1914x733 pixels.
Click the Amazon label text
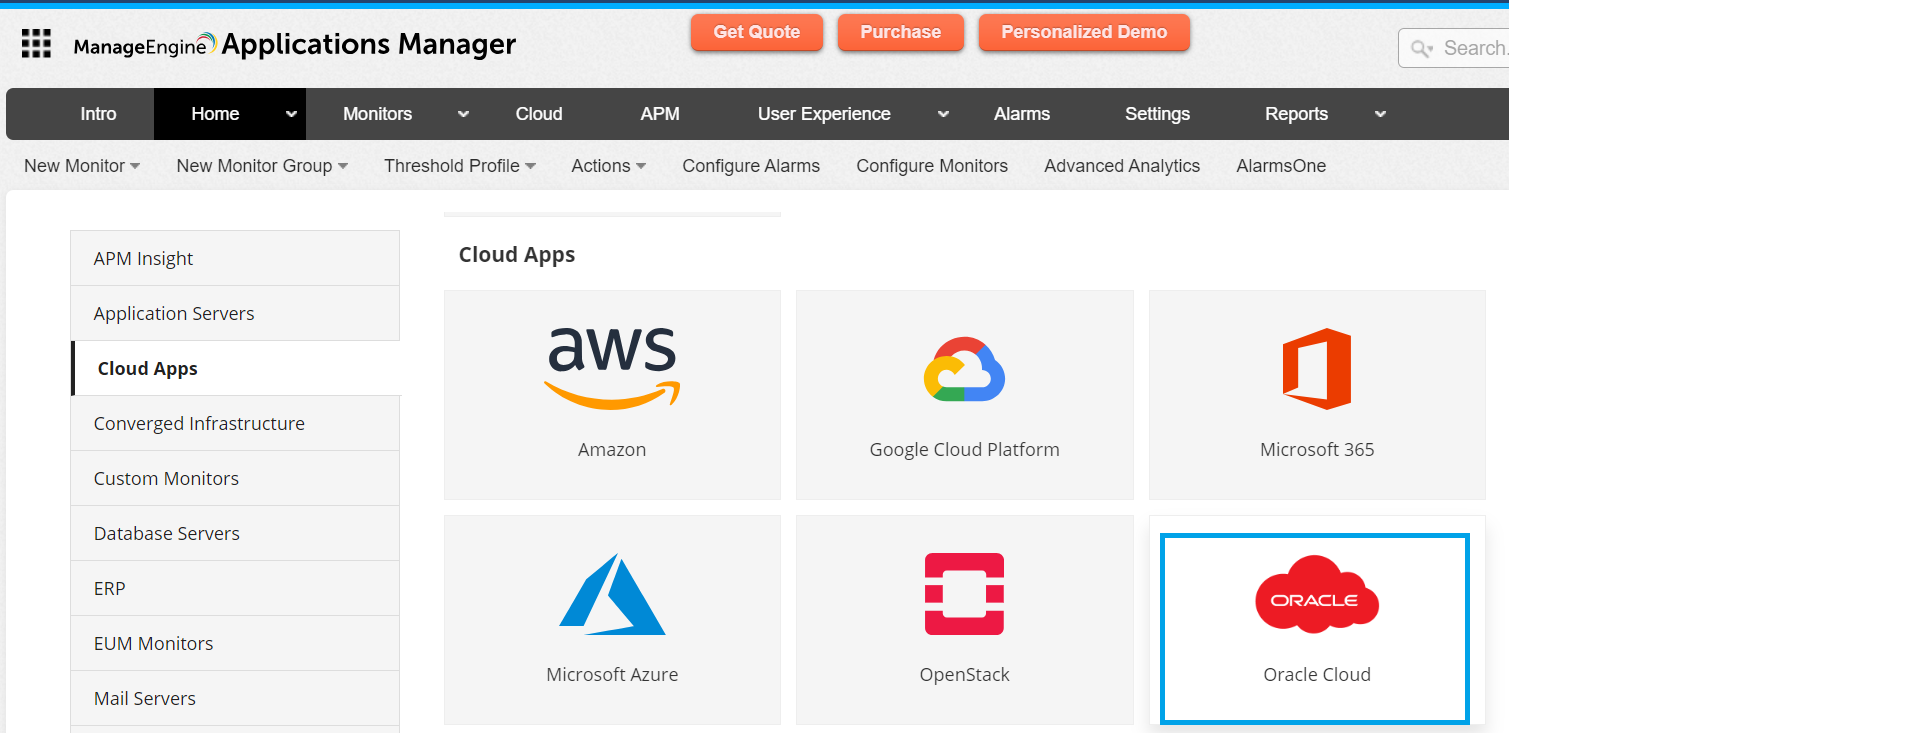612,450
